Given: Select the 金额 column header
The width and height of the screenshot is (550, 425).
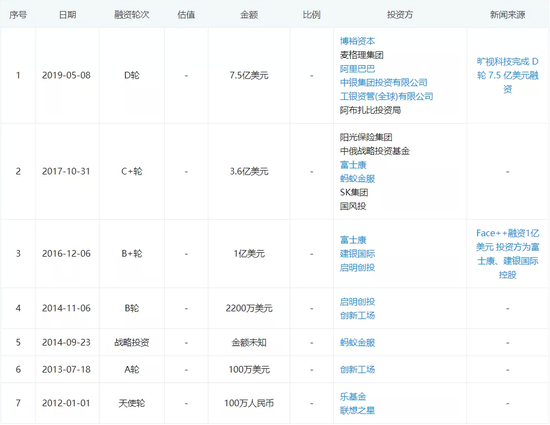Looking at the screenshot, I should click(249, 15).
